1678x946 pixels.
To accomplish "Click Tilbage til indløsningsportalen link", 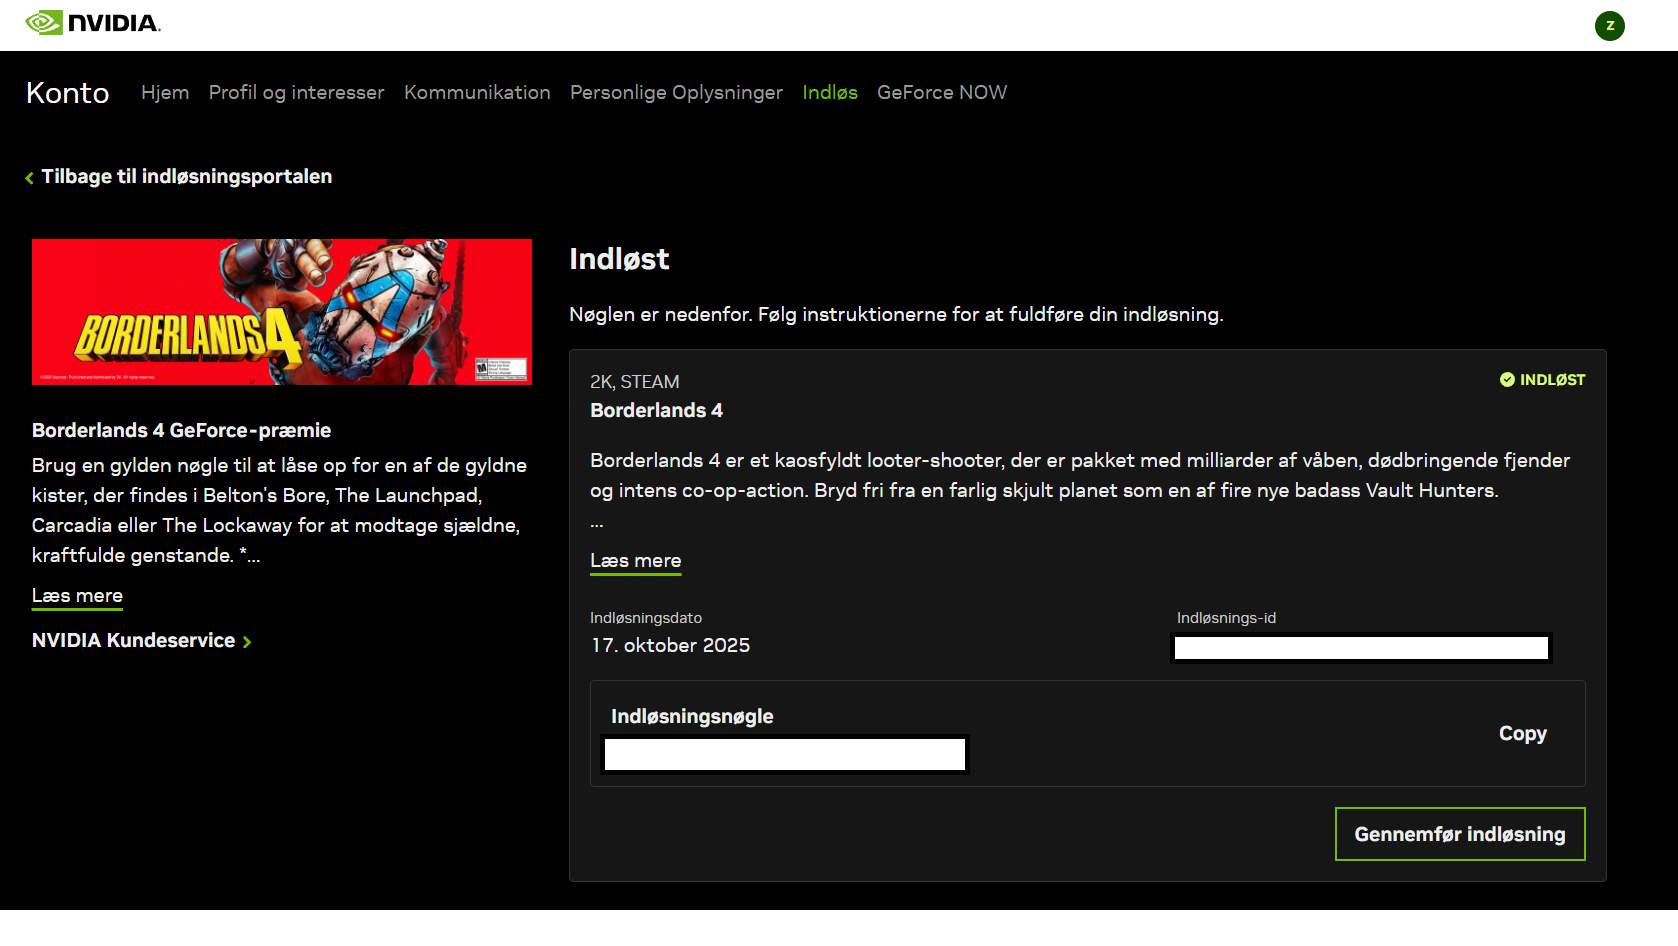I will (x=186, y=177).
